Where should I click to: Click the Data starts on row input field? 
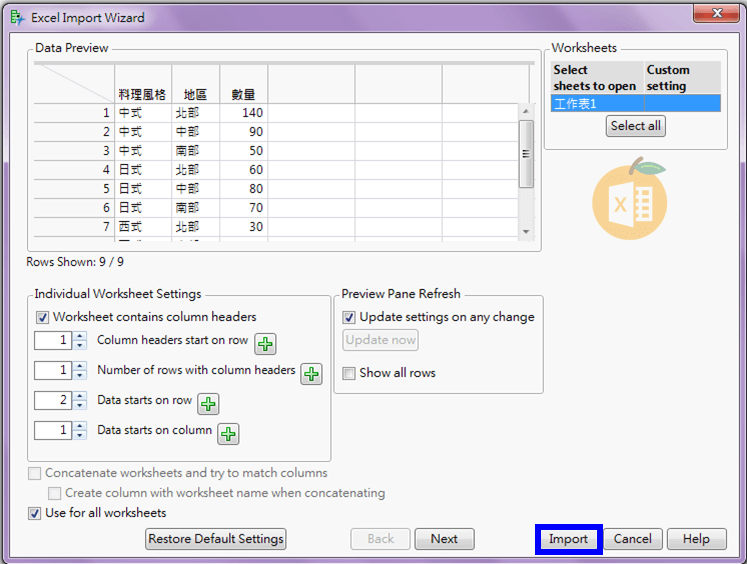click(53, 401)
